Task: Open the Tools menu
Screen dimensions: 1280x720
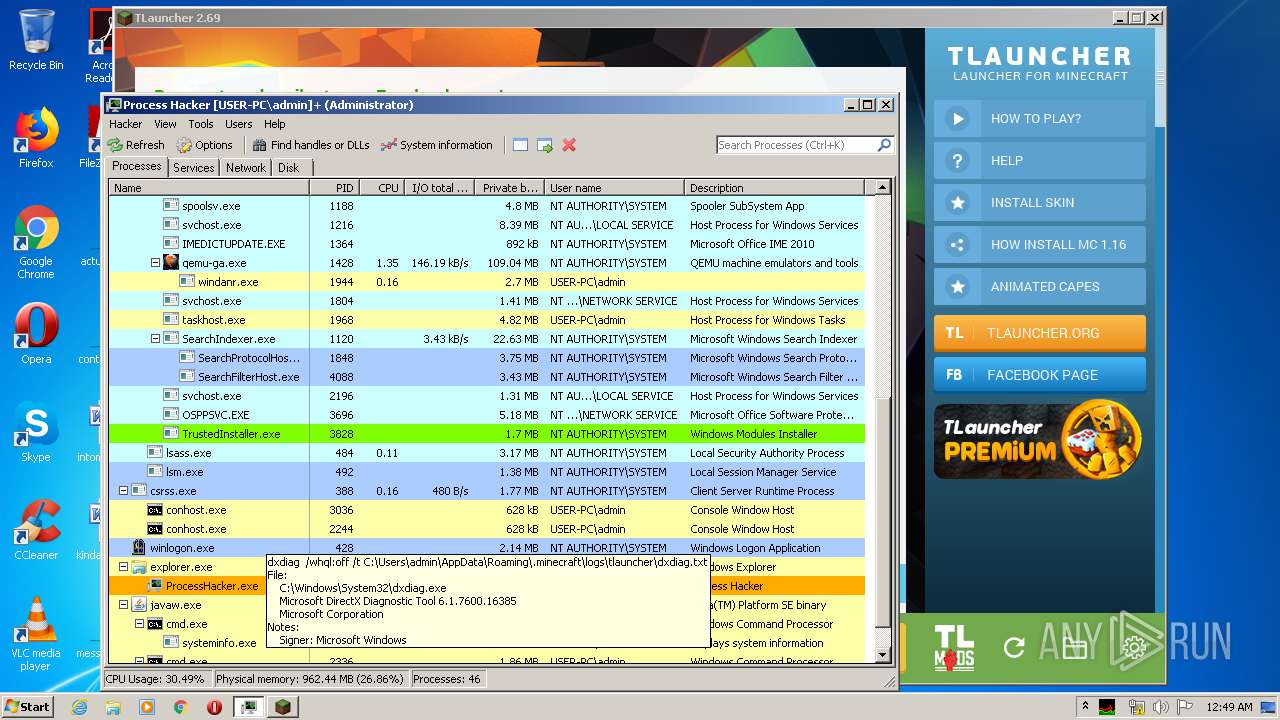Action: (x=201, y=124)
